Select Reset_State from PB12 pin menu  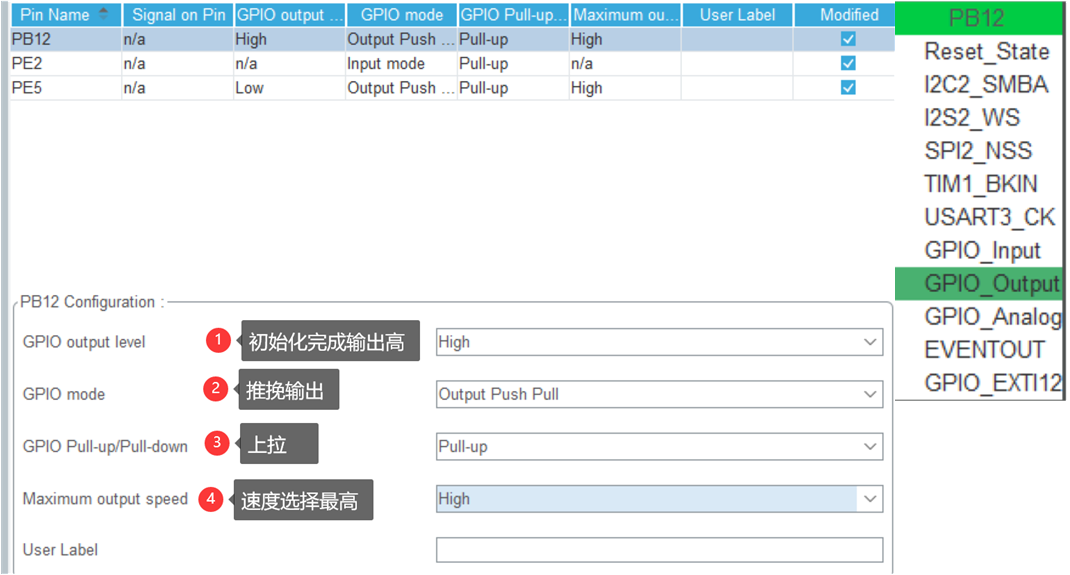[x=986, y=52]
